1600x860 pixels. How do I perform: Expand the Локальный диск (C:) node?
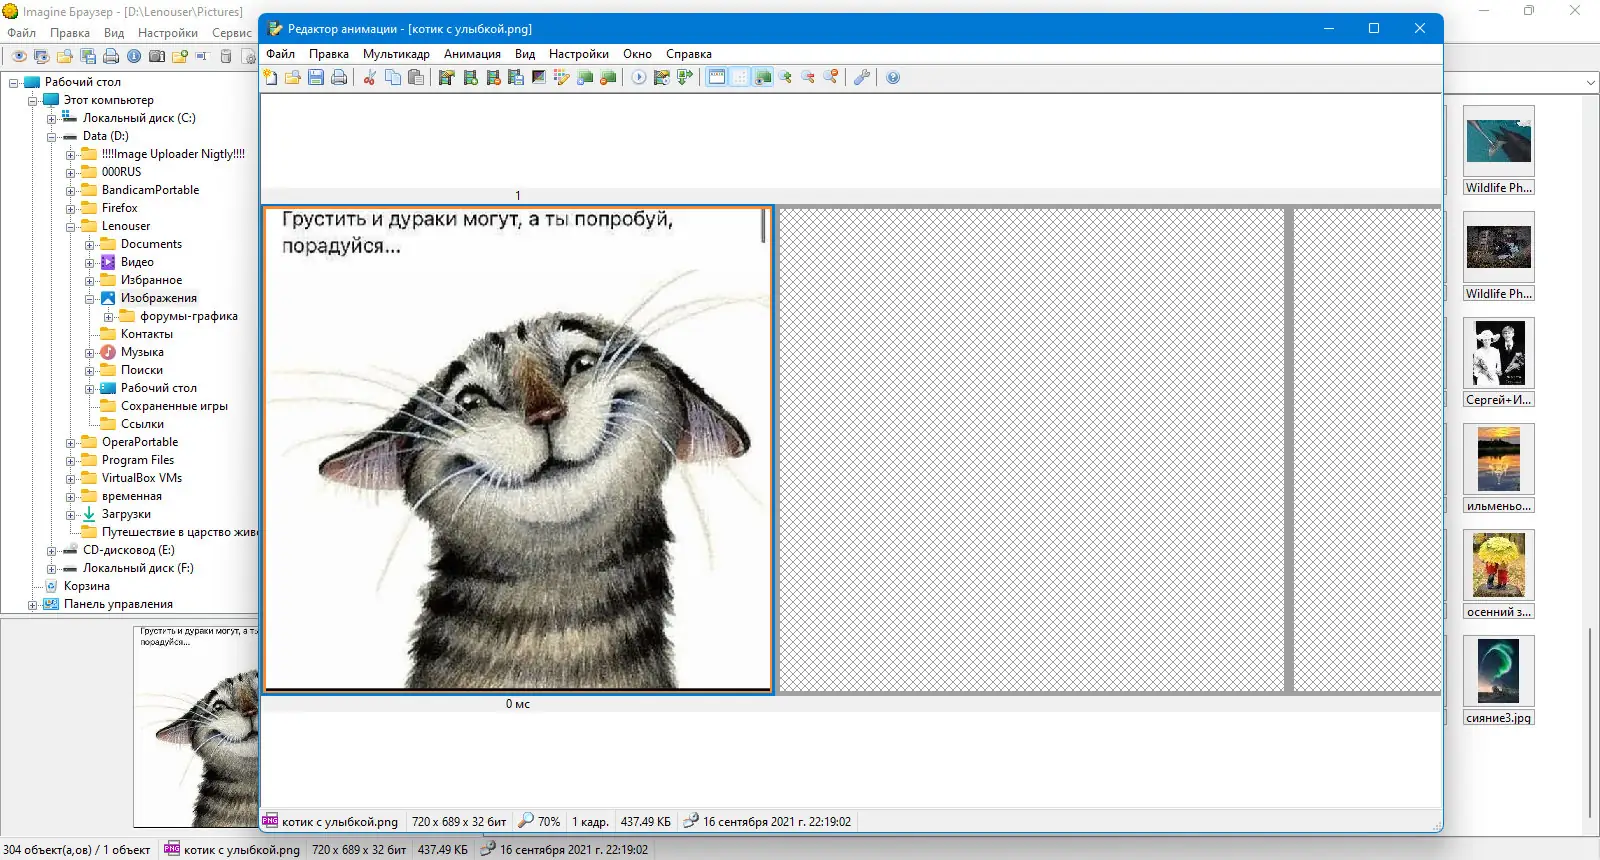(52, 119)
